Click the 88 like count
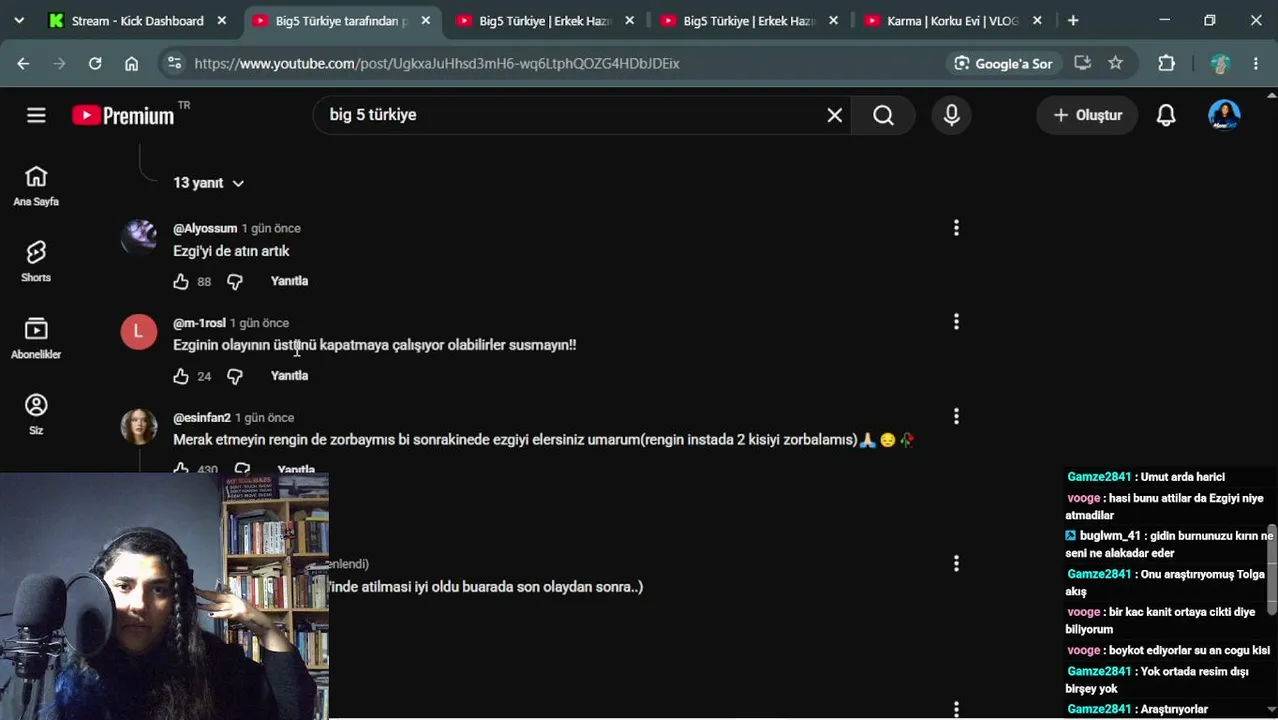 (204, 282)
